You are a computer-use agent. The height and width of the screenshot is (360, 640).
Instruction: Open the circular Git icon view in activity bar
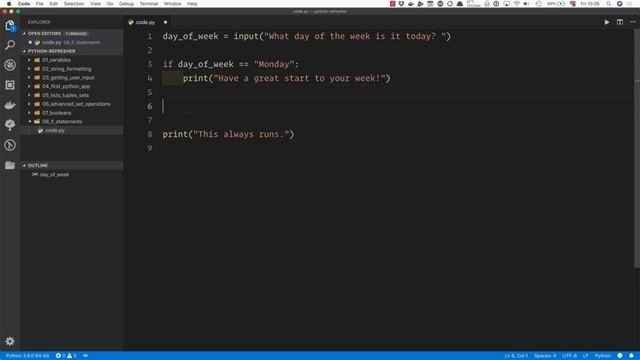pos(10,145)
